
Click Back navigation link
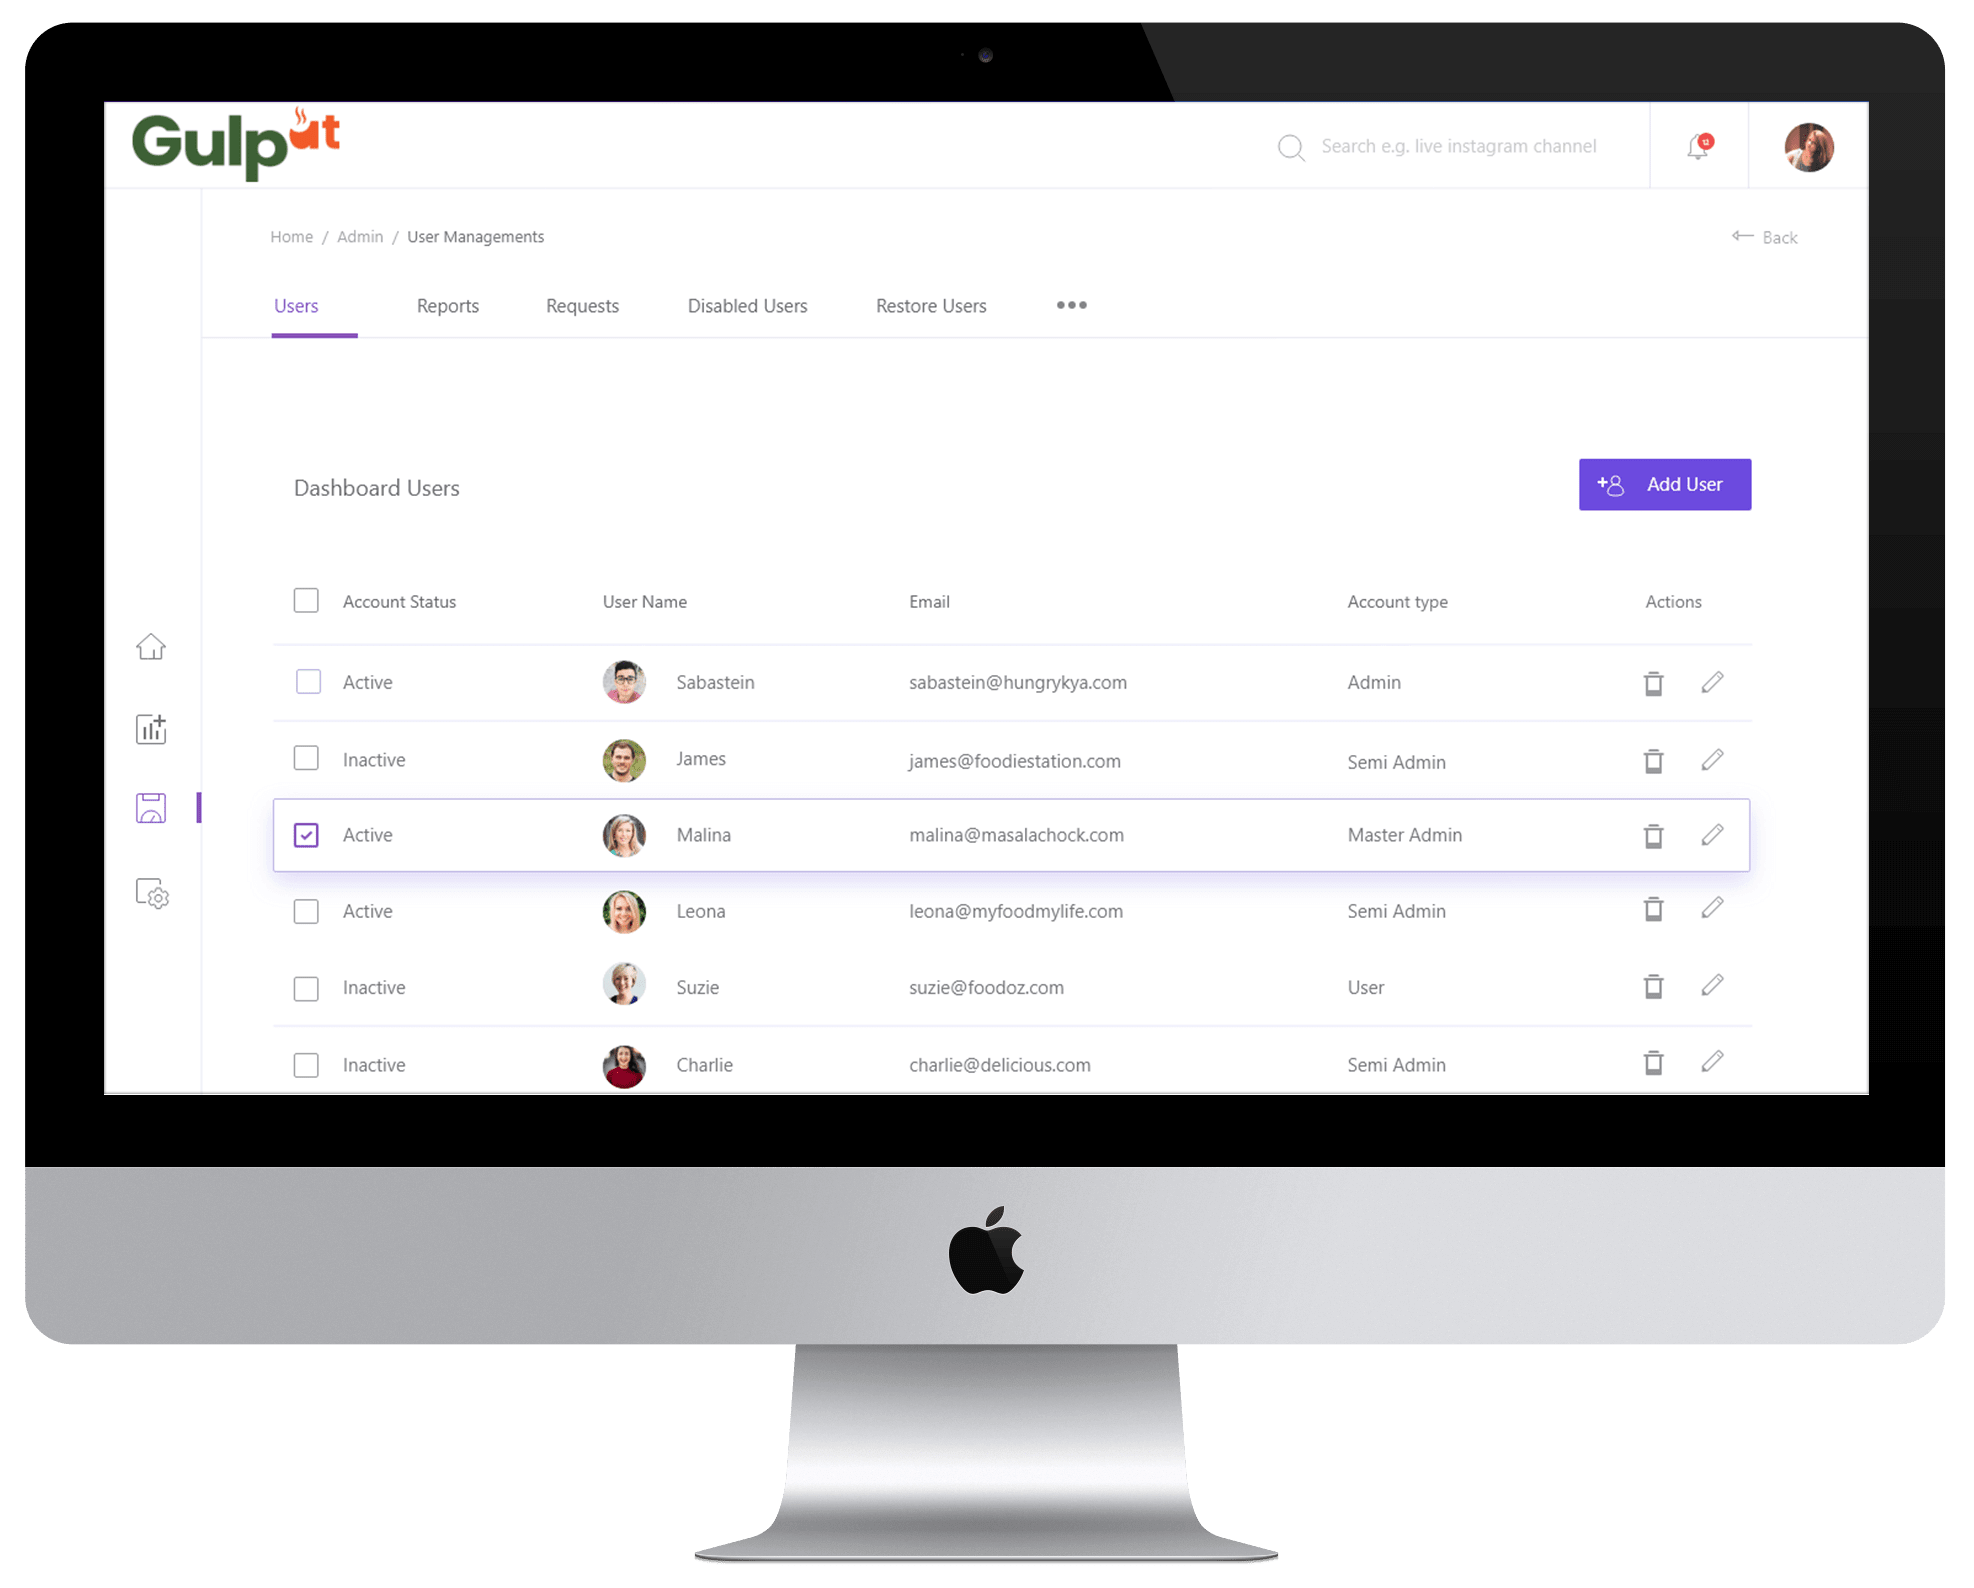click(1765, 235)
